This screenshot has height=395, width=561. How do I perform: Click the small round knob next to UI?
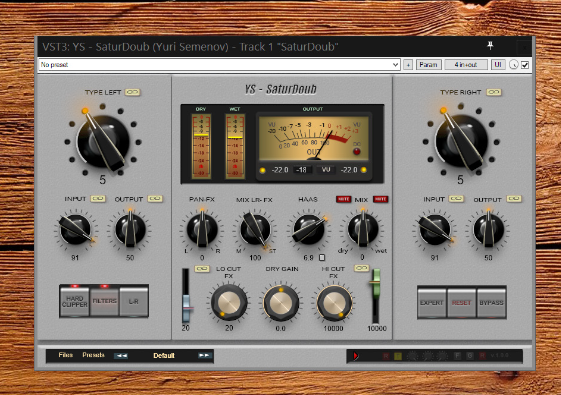pos(513,65)
